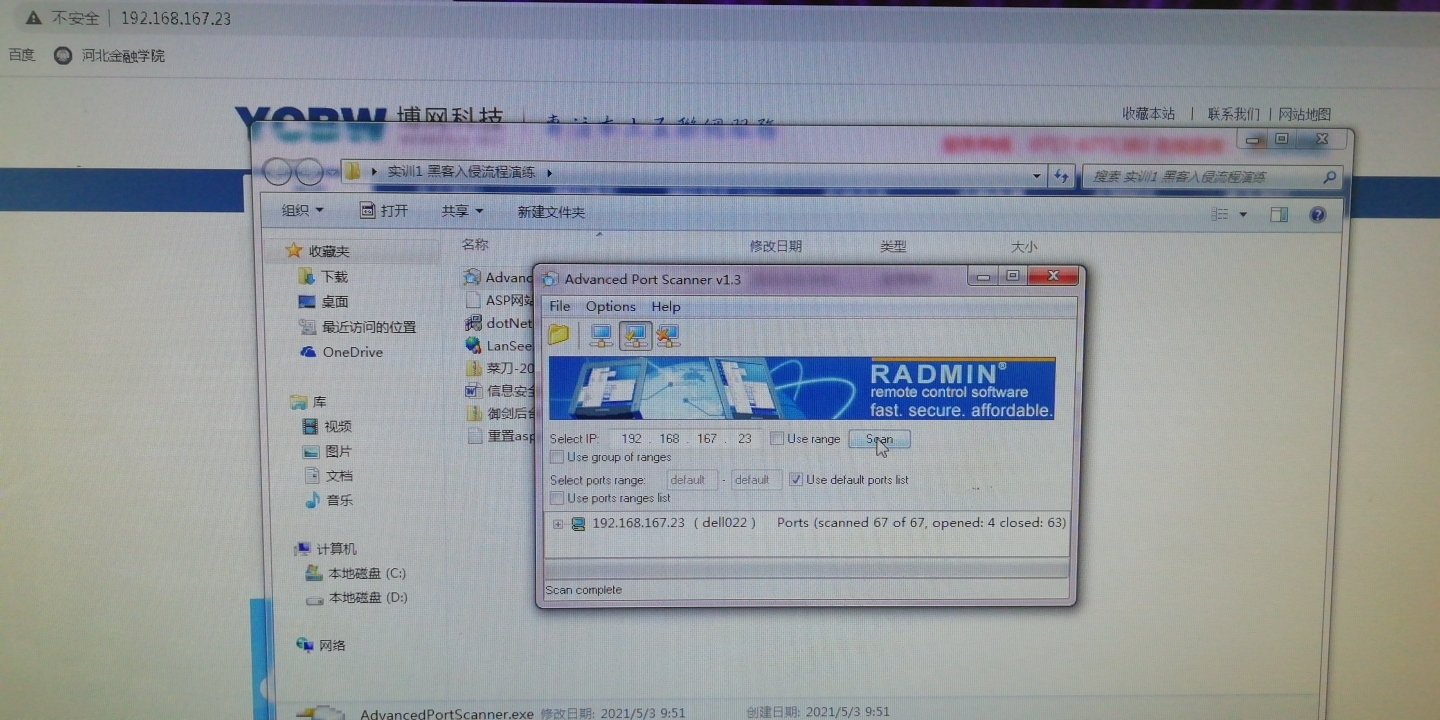Click the Explorer back navigation arrow
The image size is (1440, 720).
click(278, 172)
